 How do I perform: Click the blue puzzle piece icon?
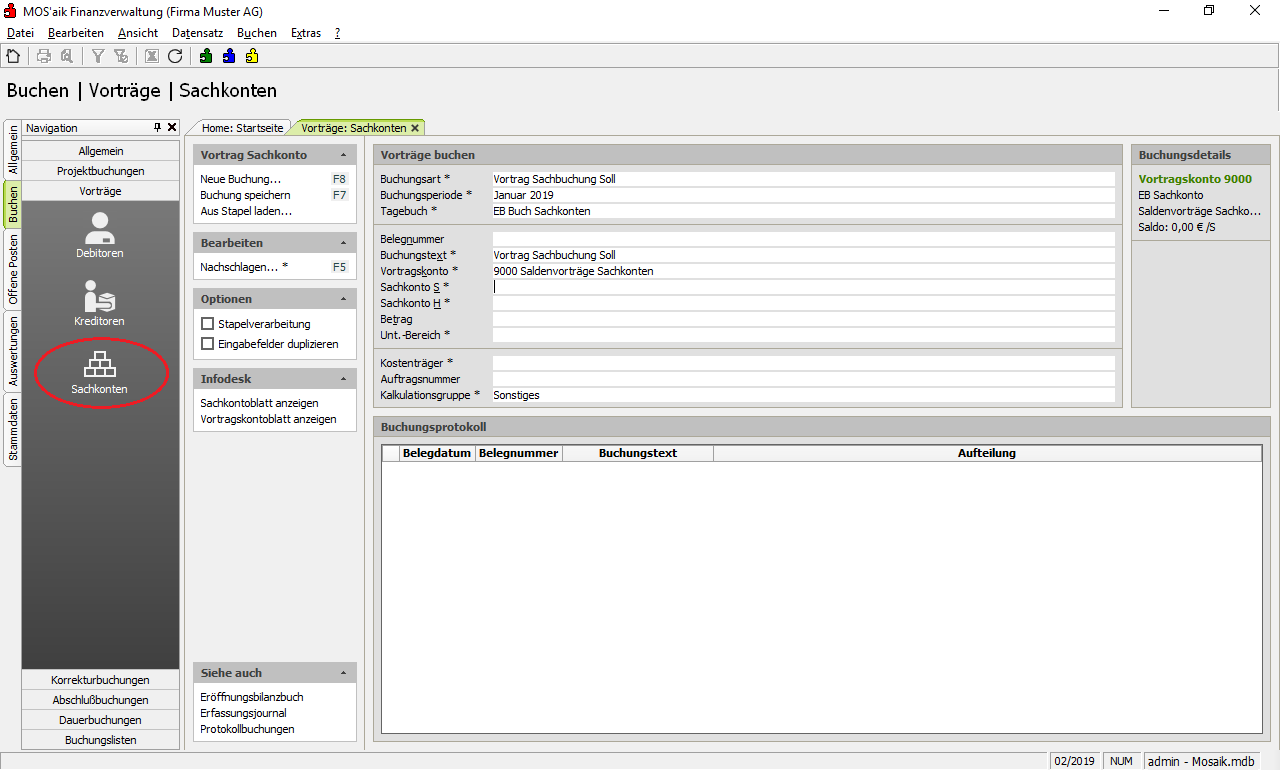(229, 56)
